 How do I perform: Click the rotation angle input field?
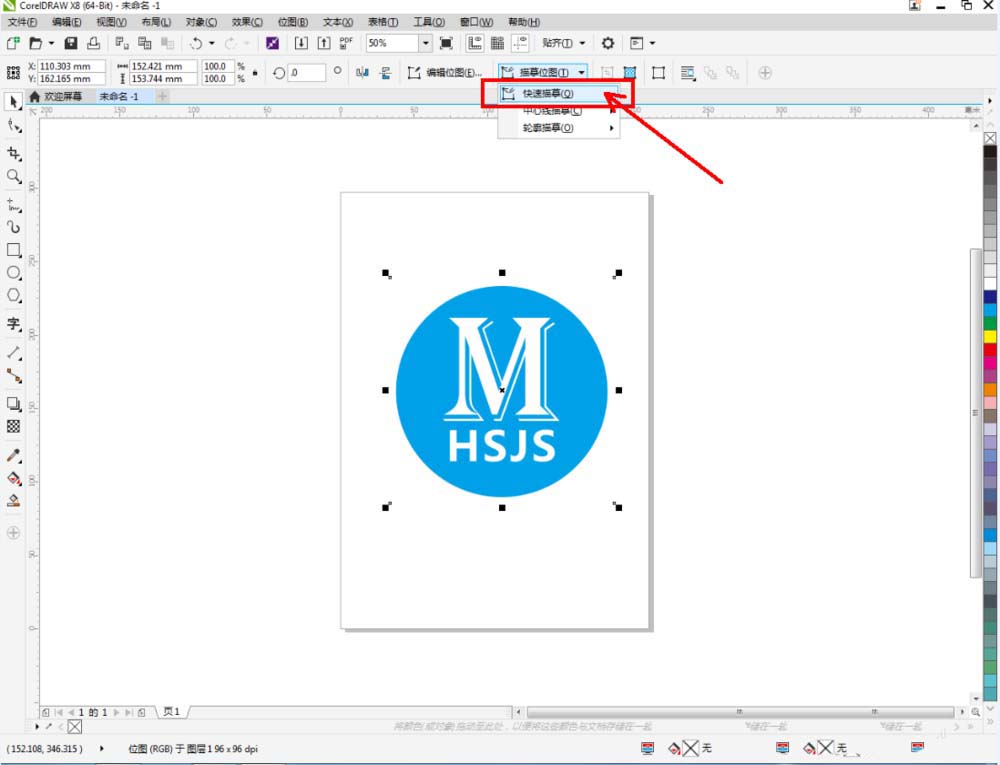307,73
